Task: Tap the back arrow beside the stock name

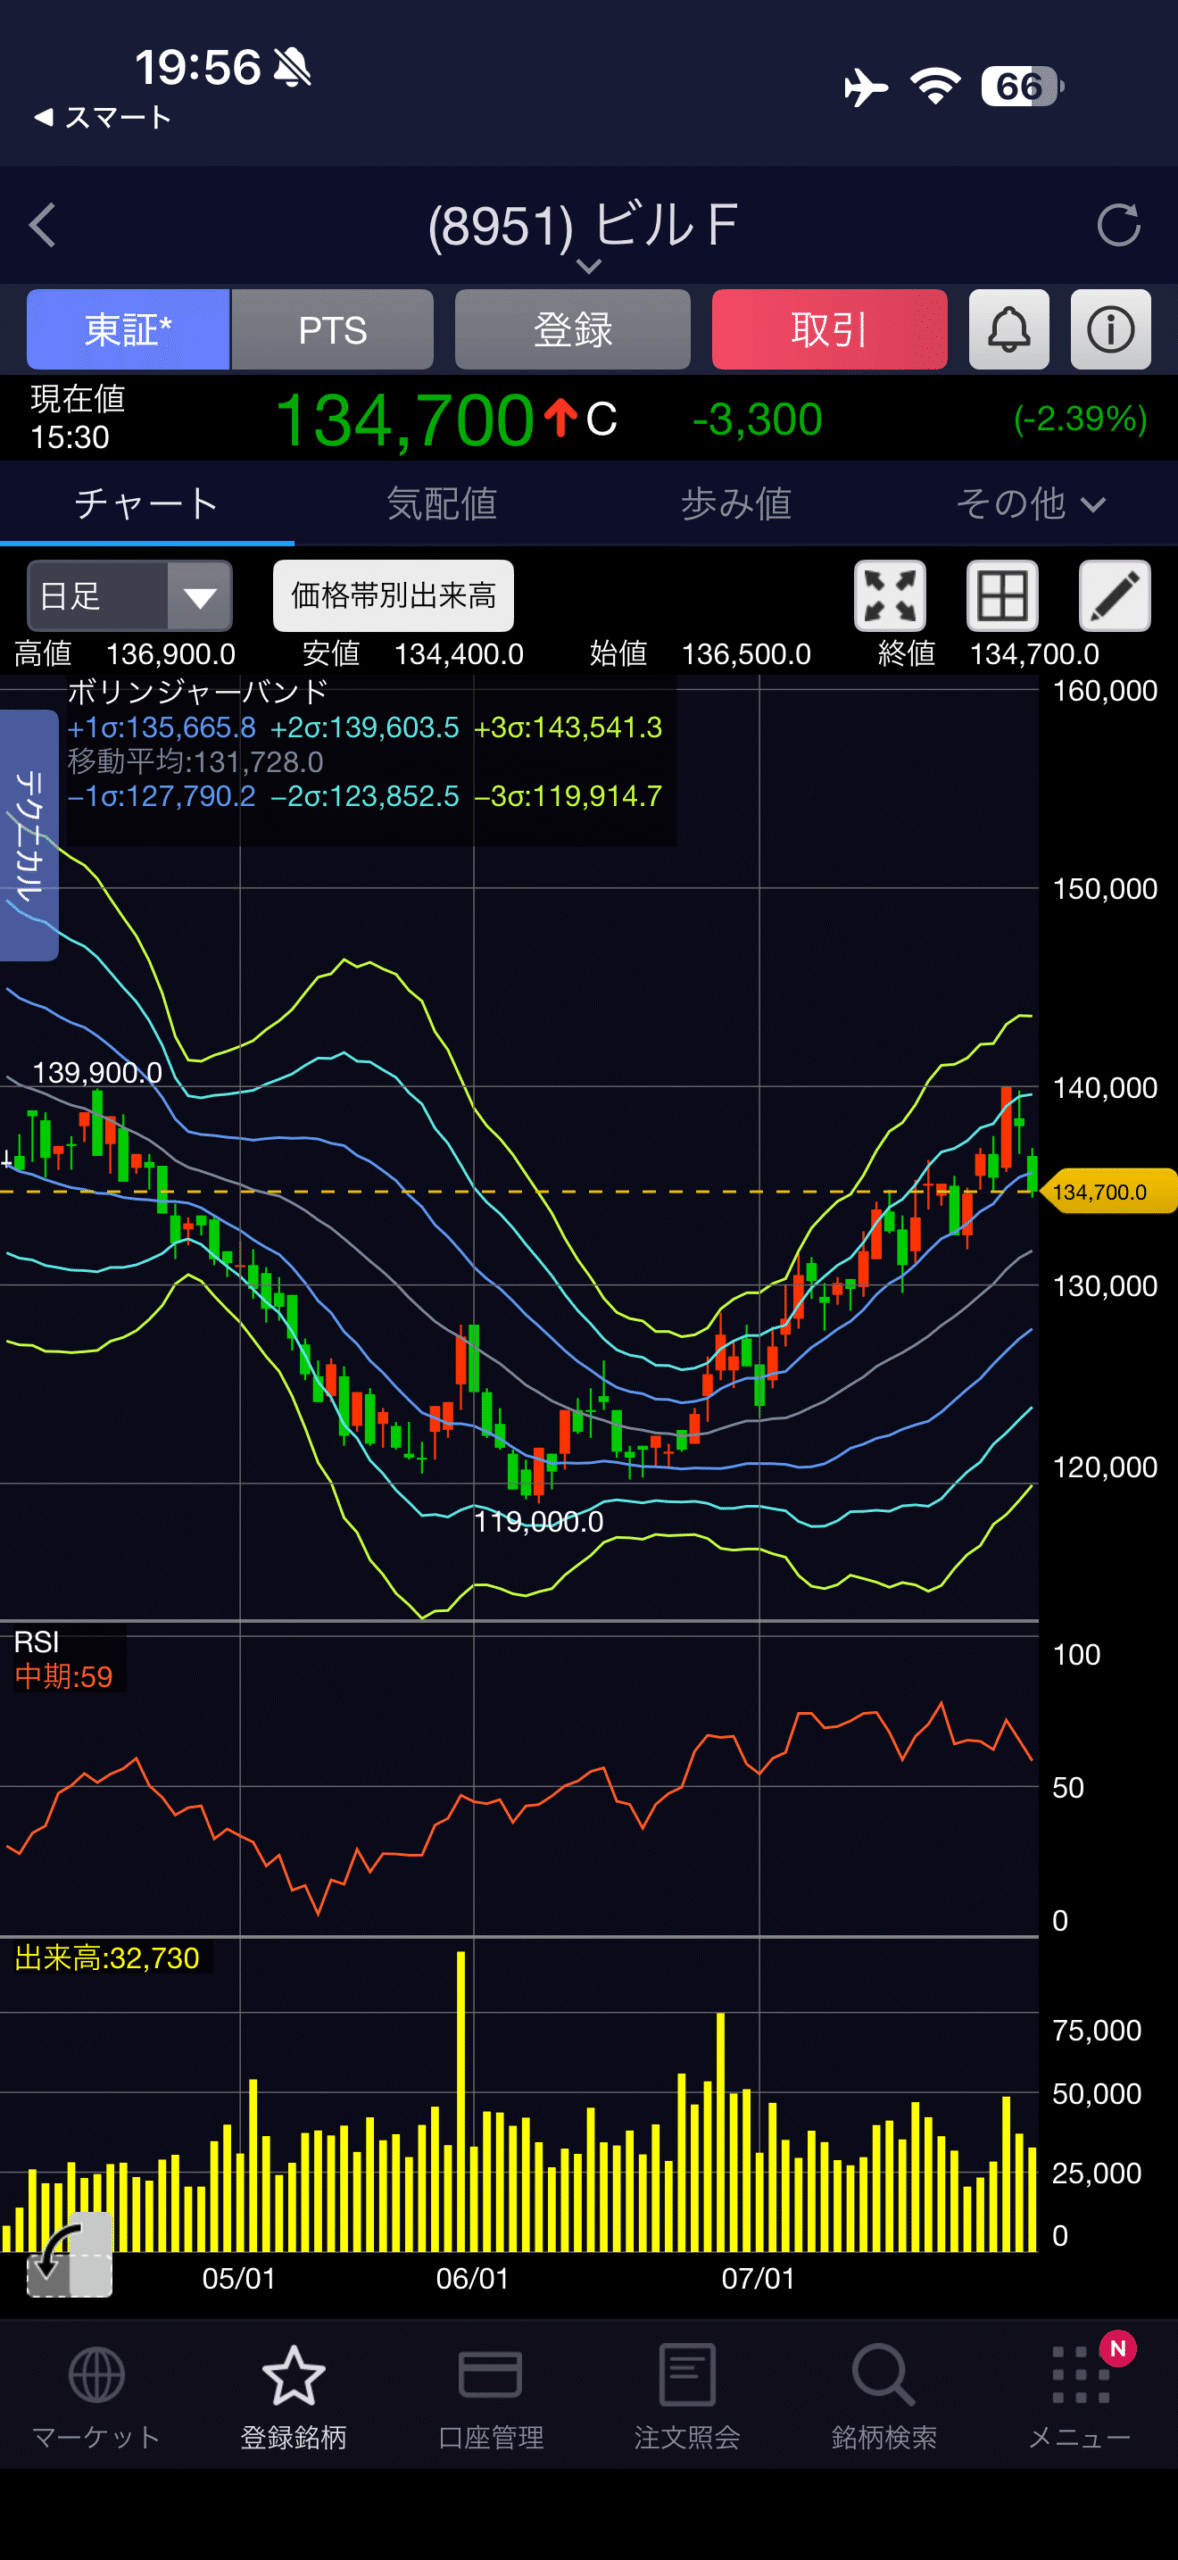Action: [42, 225]
